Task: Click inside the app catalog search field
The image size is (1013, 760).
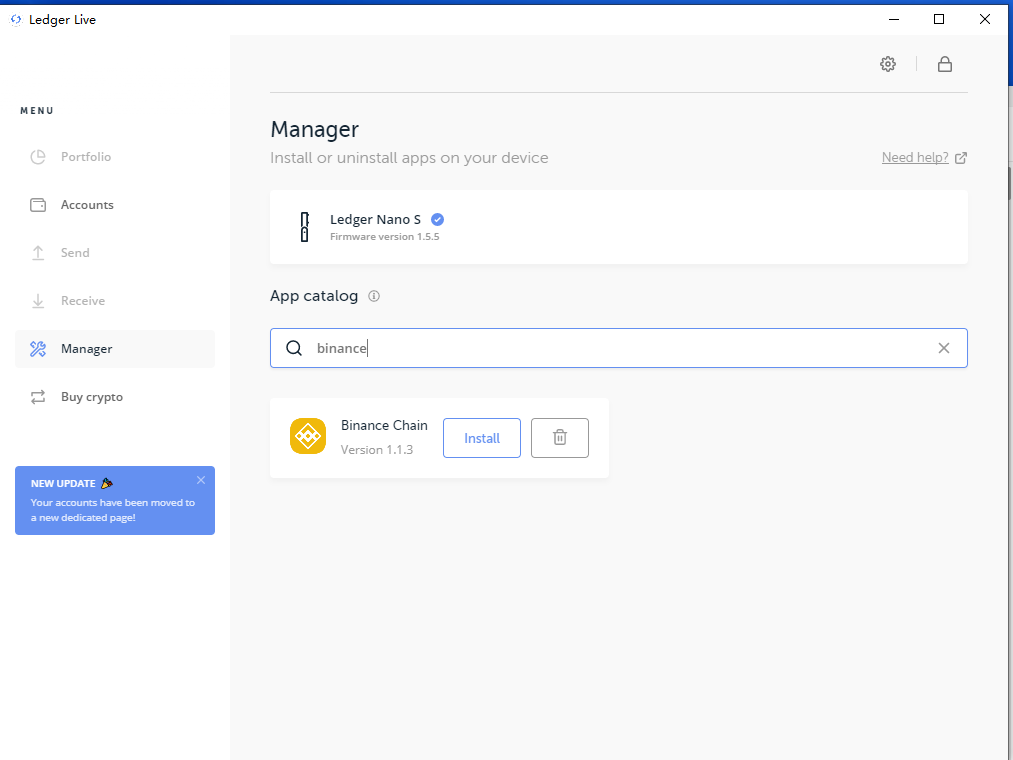Action: pyautogui.click(x=620, y=348)
